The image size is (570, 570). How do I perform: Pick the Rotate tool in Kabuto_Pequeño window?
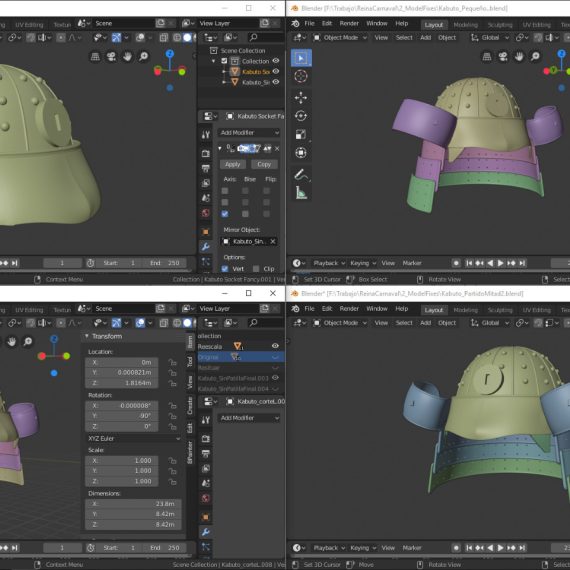coord(301,116)
